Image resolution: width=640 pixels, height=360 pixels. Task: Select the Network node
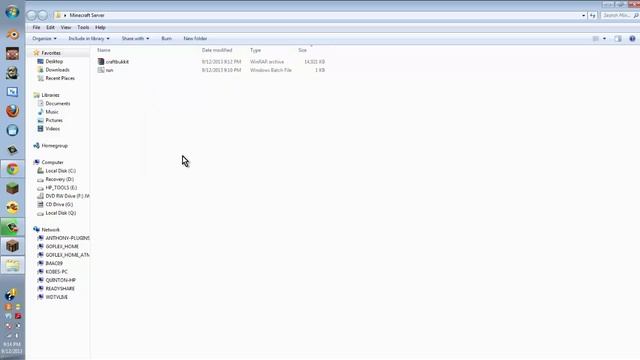pyautogui.click(x=51, y=230)
